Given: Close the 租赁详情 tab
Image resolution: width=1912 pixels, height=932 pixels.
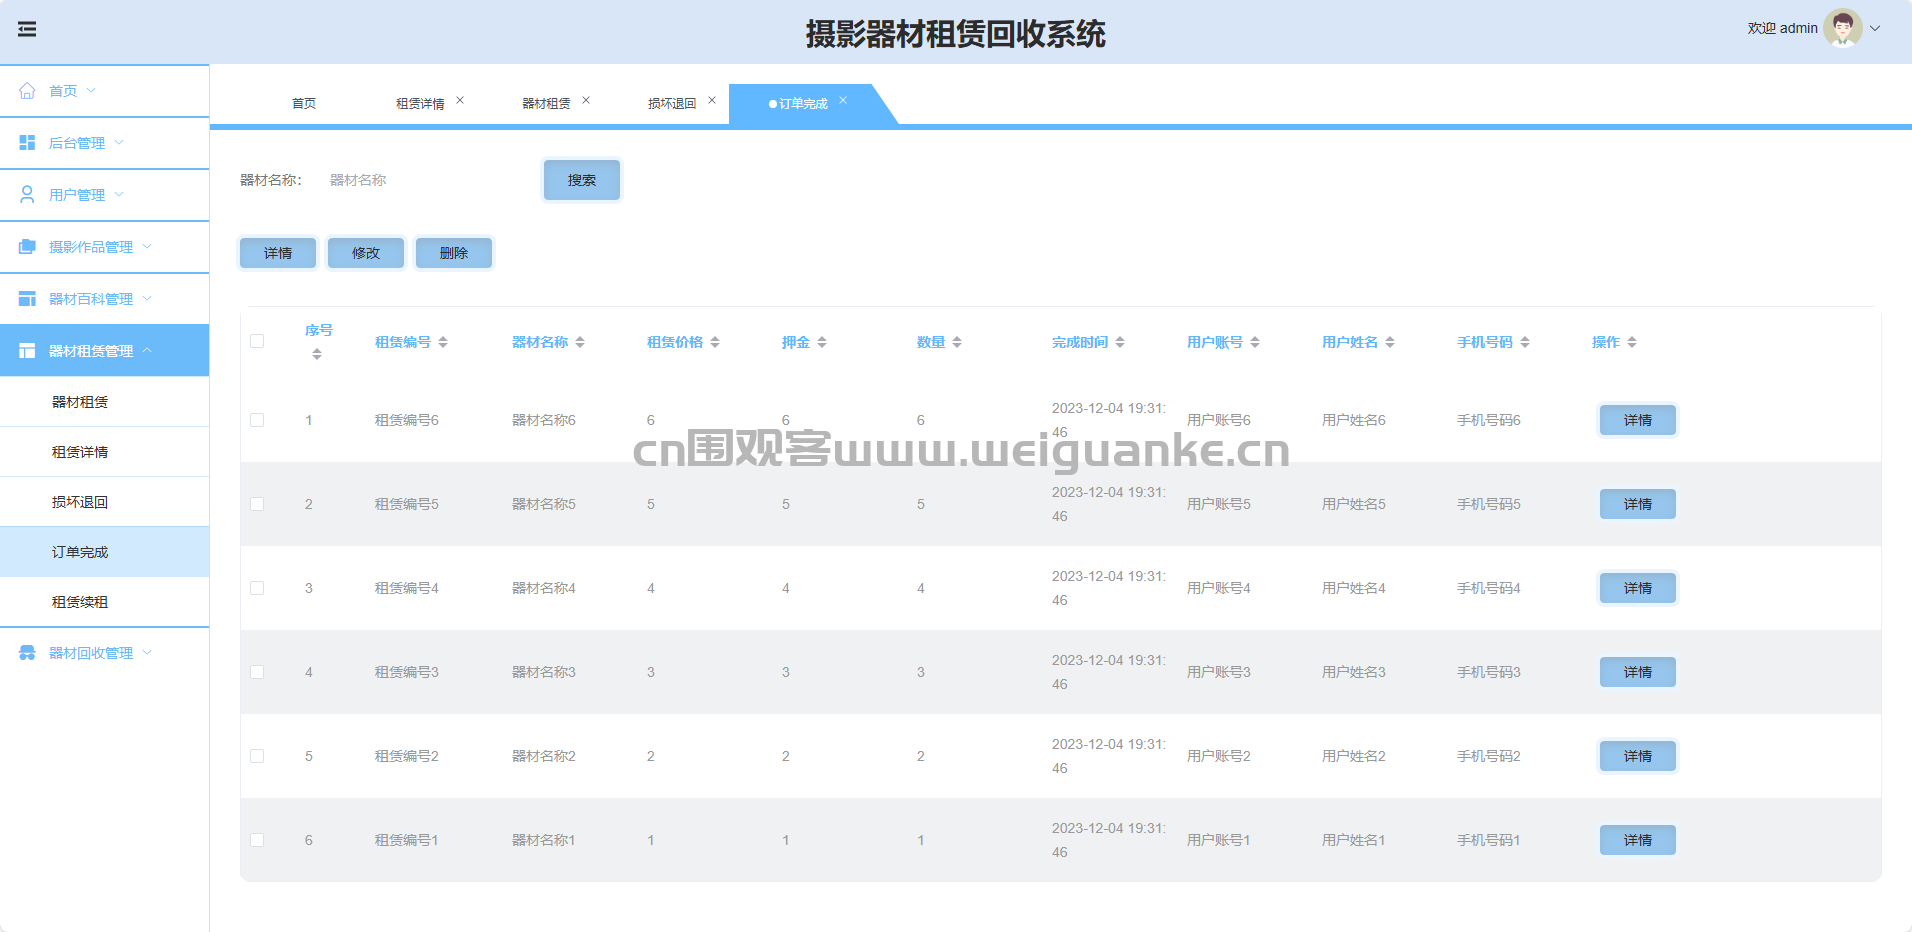Looking at the screenshot, I should pos(460,100).
